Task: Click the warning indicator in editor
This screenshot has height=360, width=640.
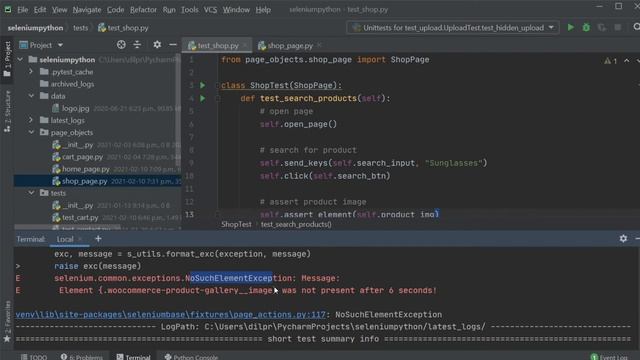Action: 611,61
